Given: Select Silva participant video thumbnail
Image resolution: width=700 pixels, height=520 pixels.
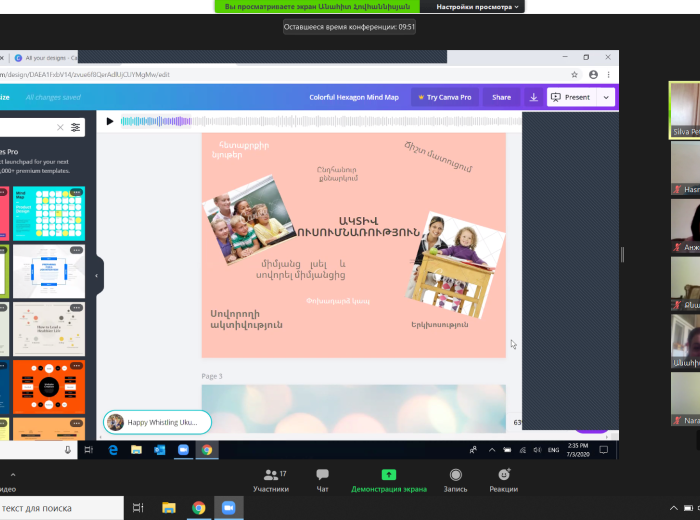Looking at the screenshot, I should coord(685,110).
